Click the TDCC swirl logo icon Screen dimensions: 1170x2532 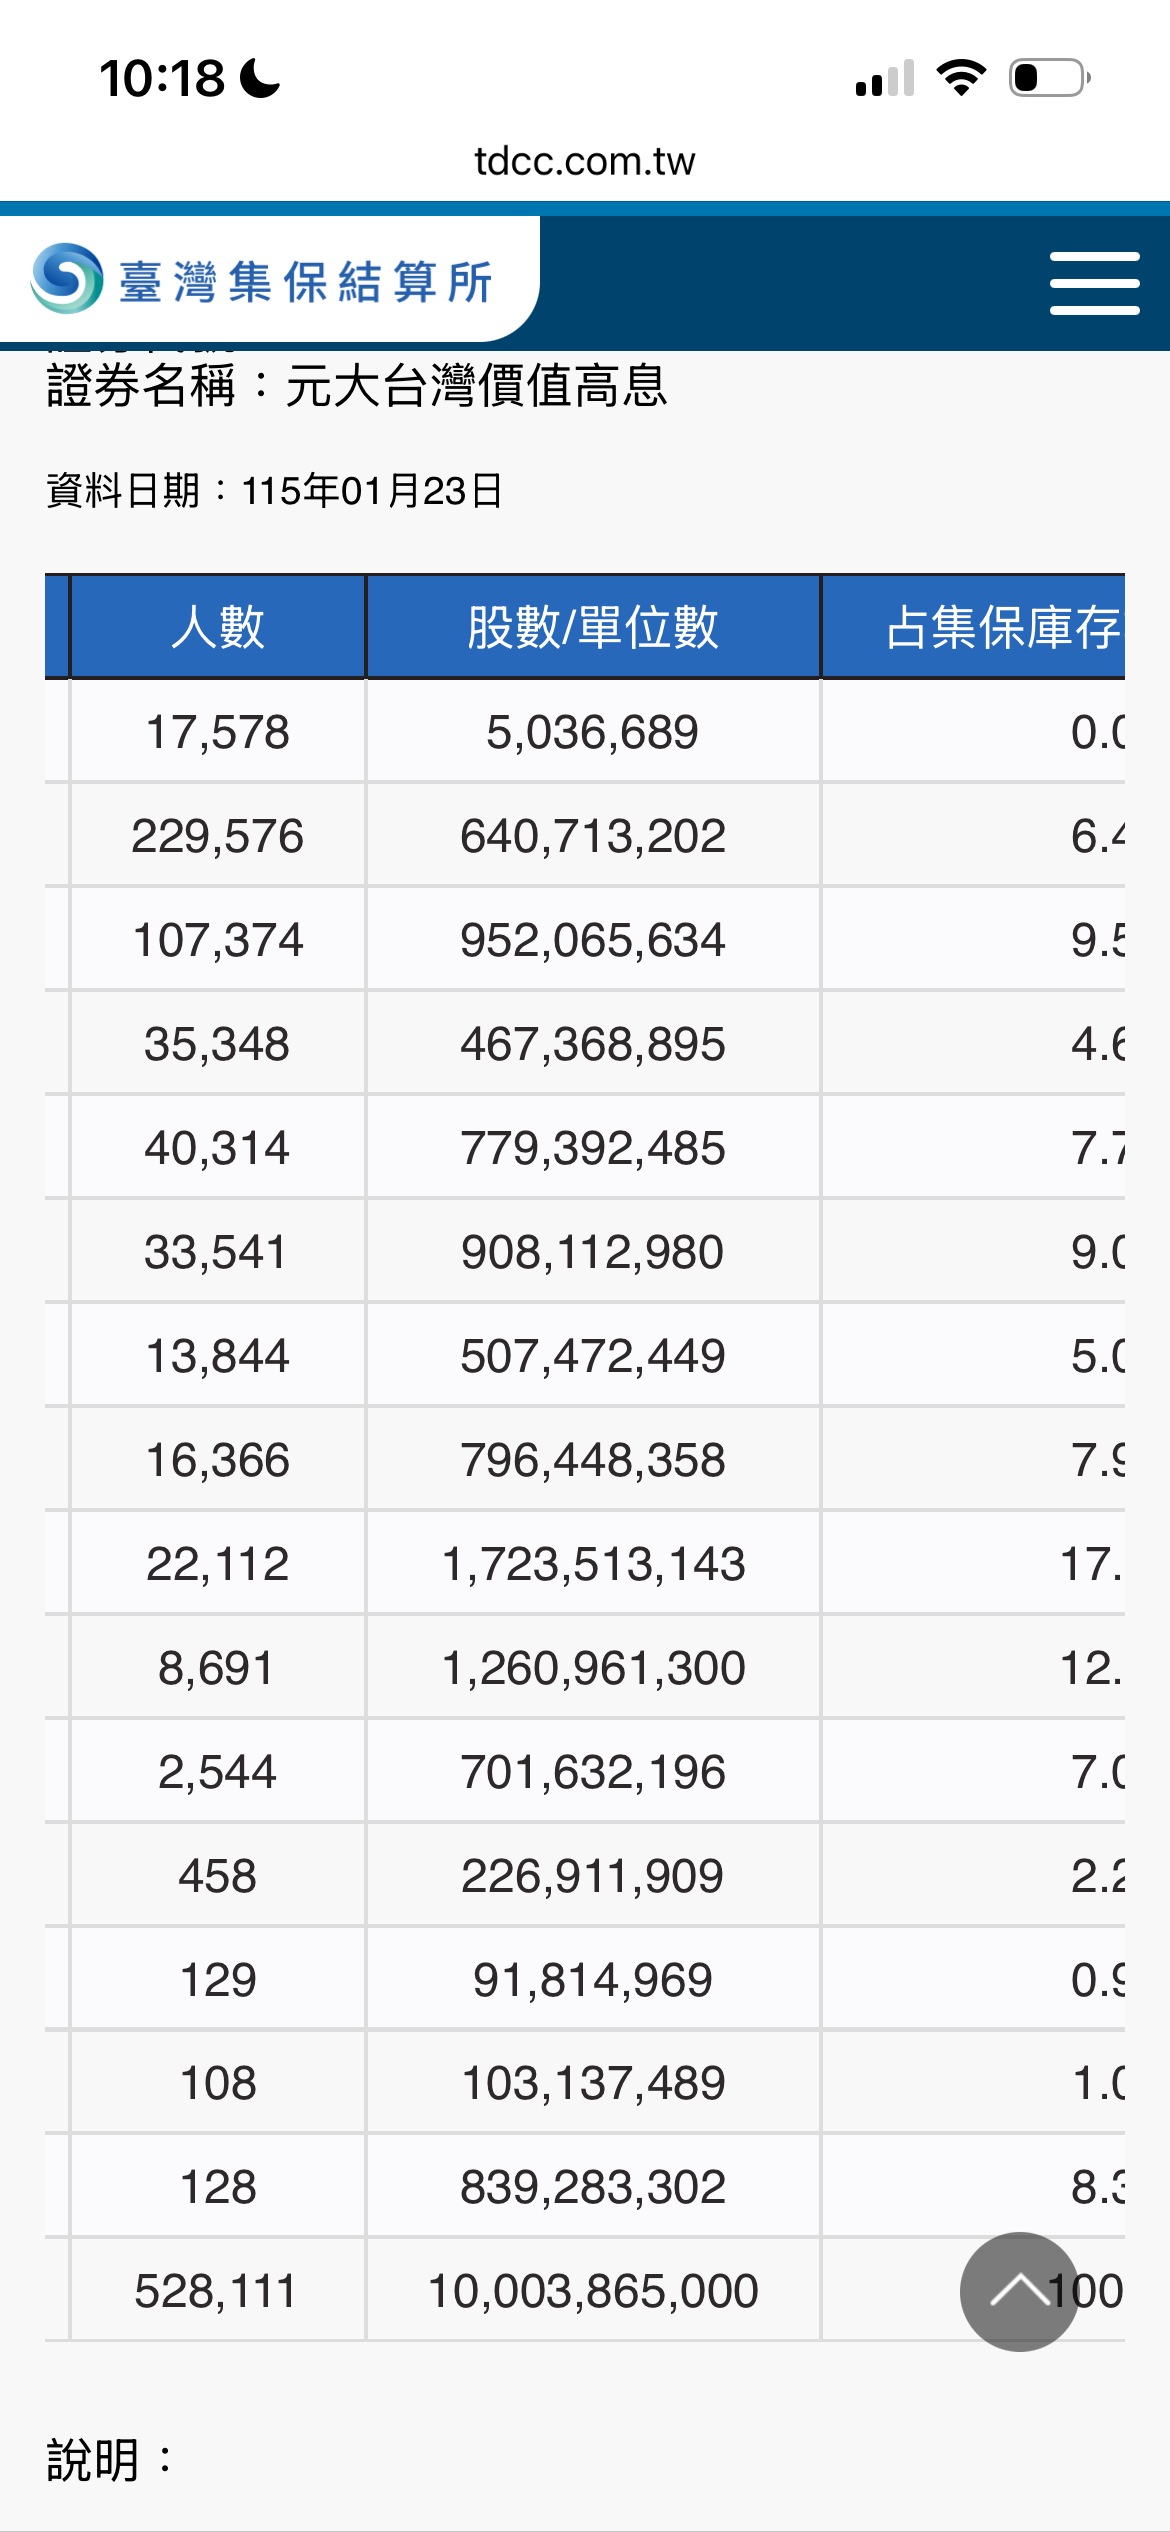[x=67, y=278]
